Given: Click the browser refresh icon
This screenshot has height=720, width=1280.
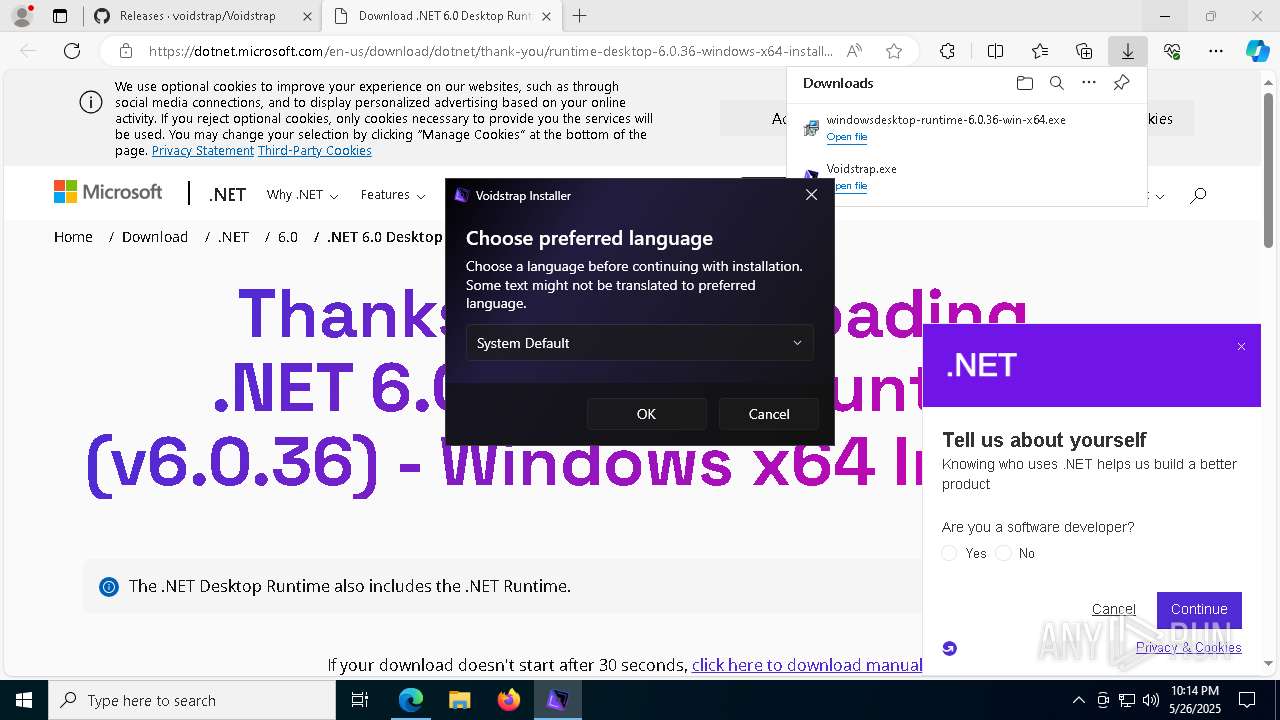Looking at the screenshot, I should (x=72, y=51).
